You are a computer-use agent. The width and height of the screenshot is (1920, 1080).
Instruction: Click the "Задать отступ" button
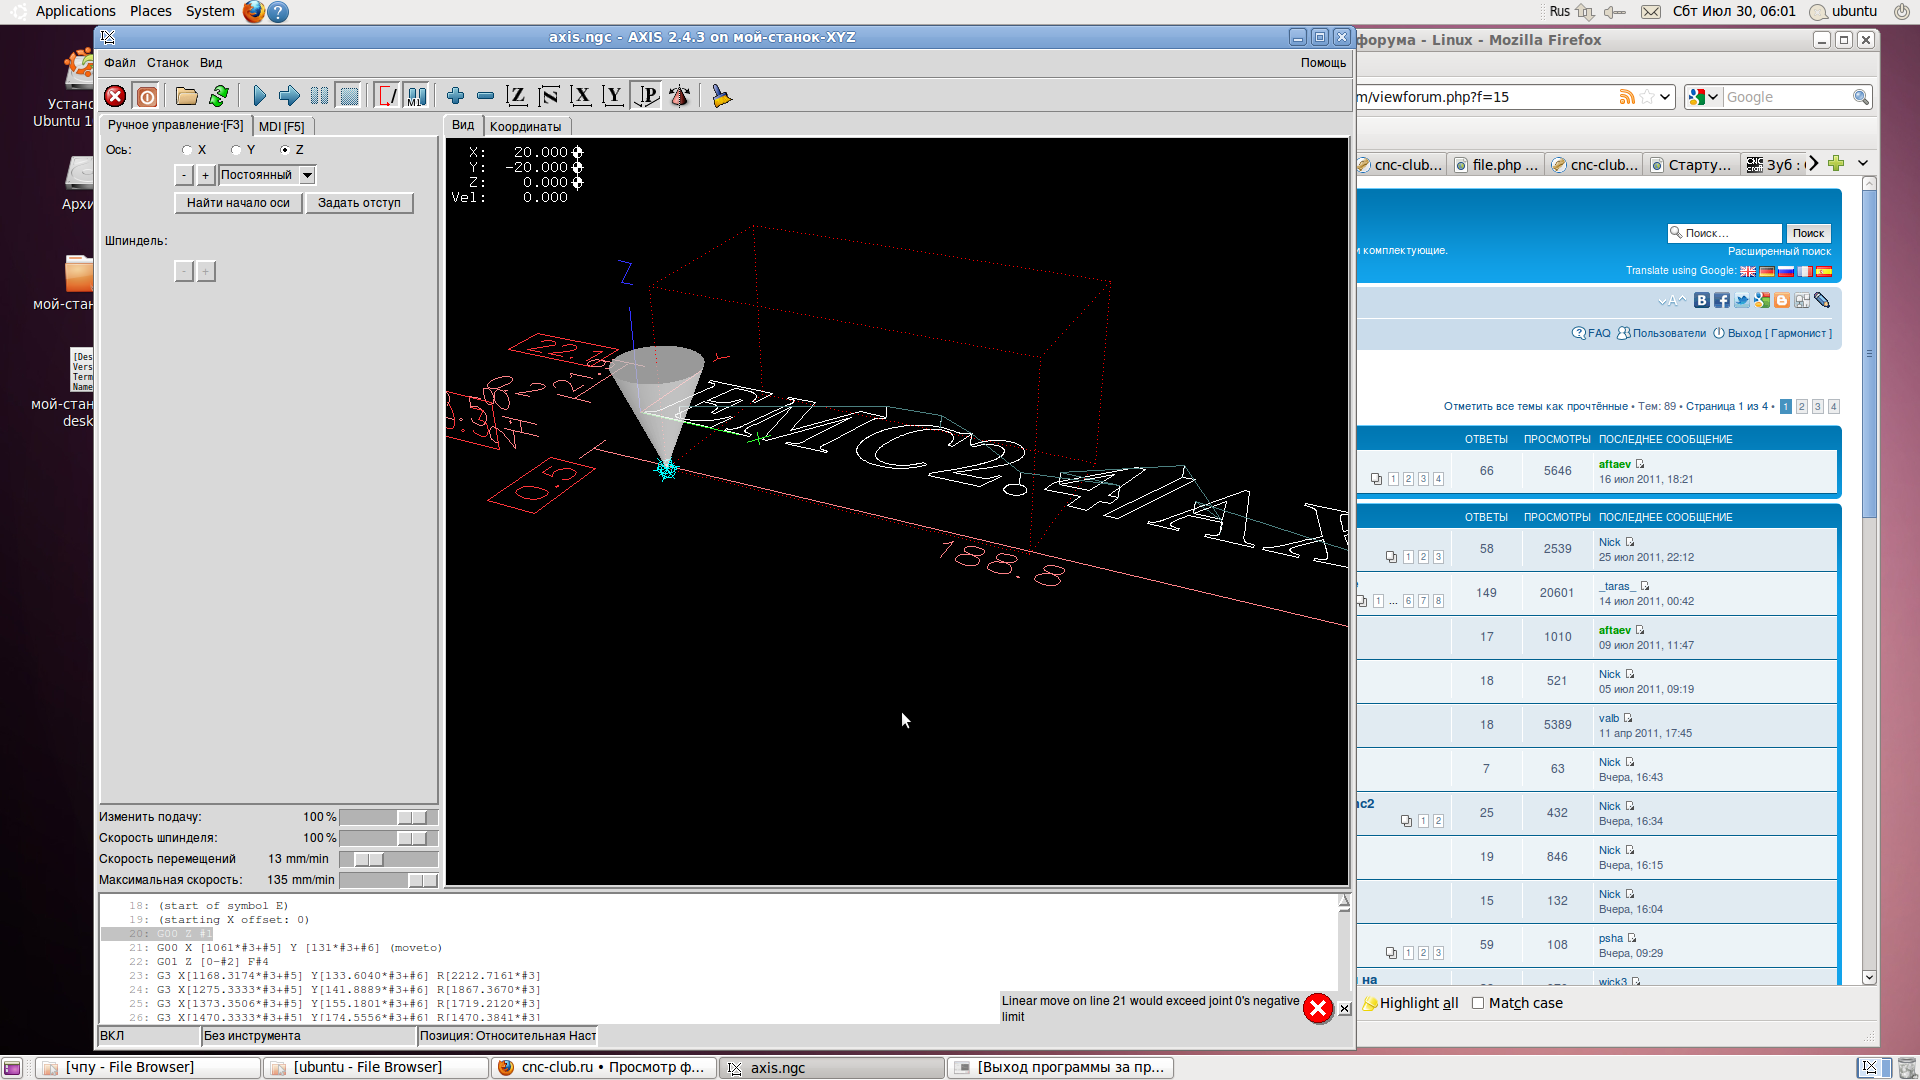[x=359, y=203]
